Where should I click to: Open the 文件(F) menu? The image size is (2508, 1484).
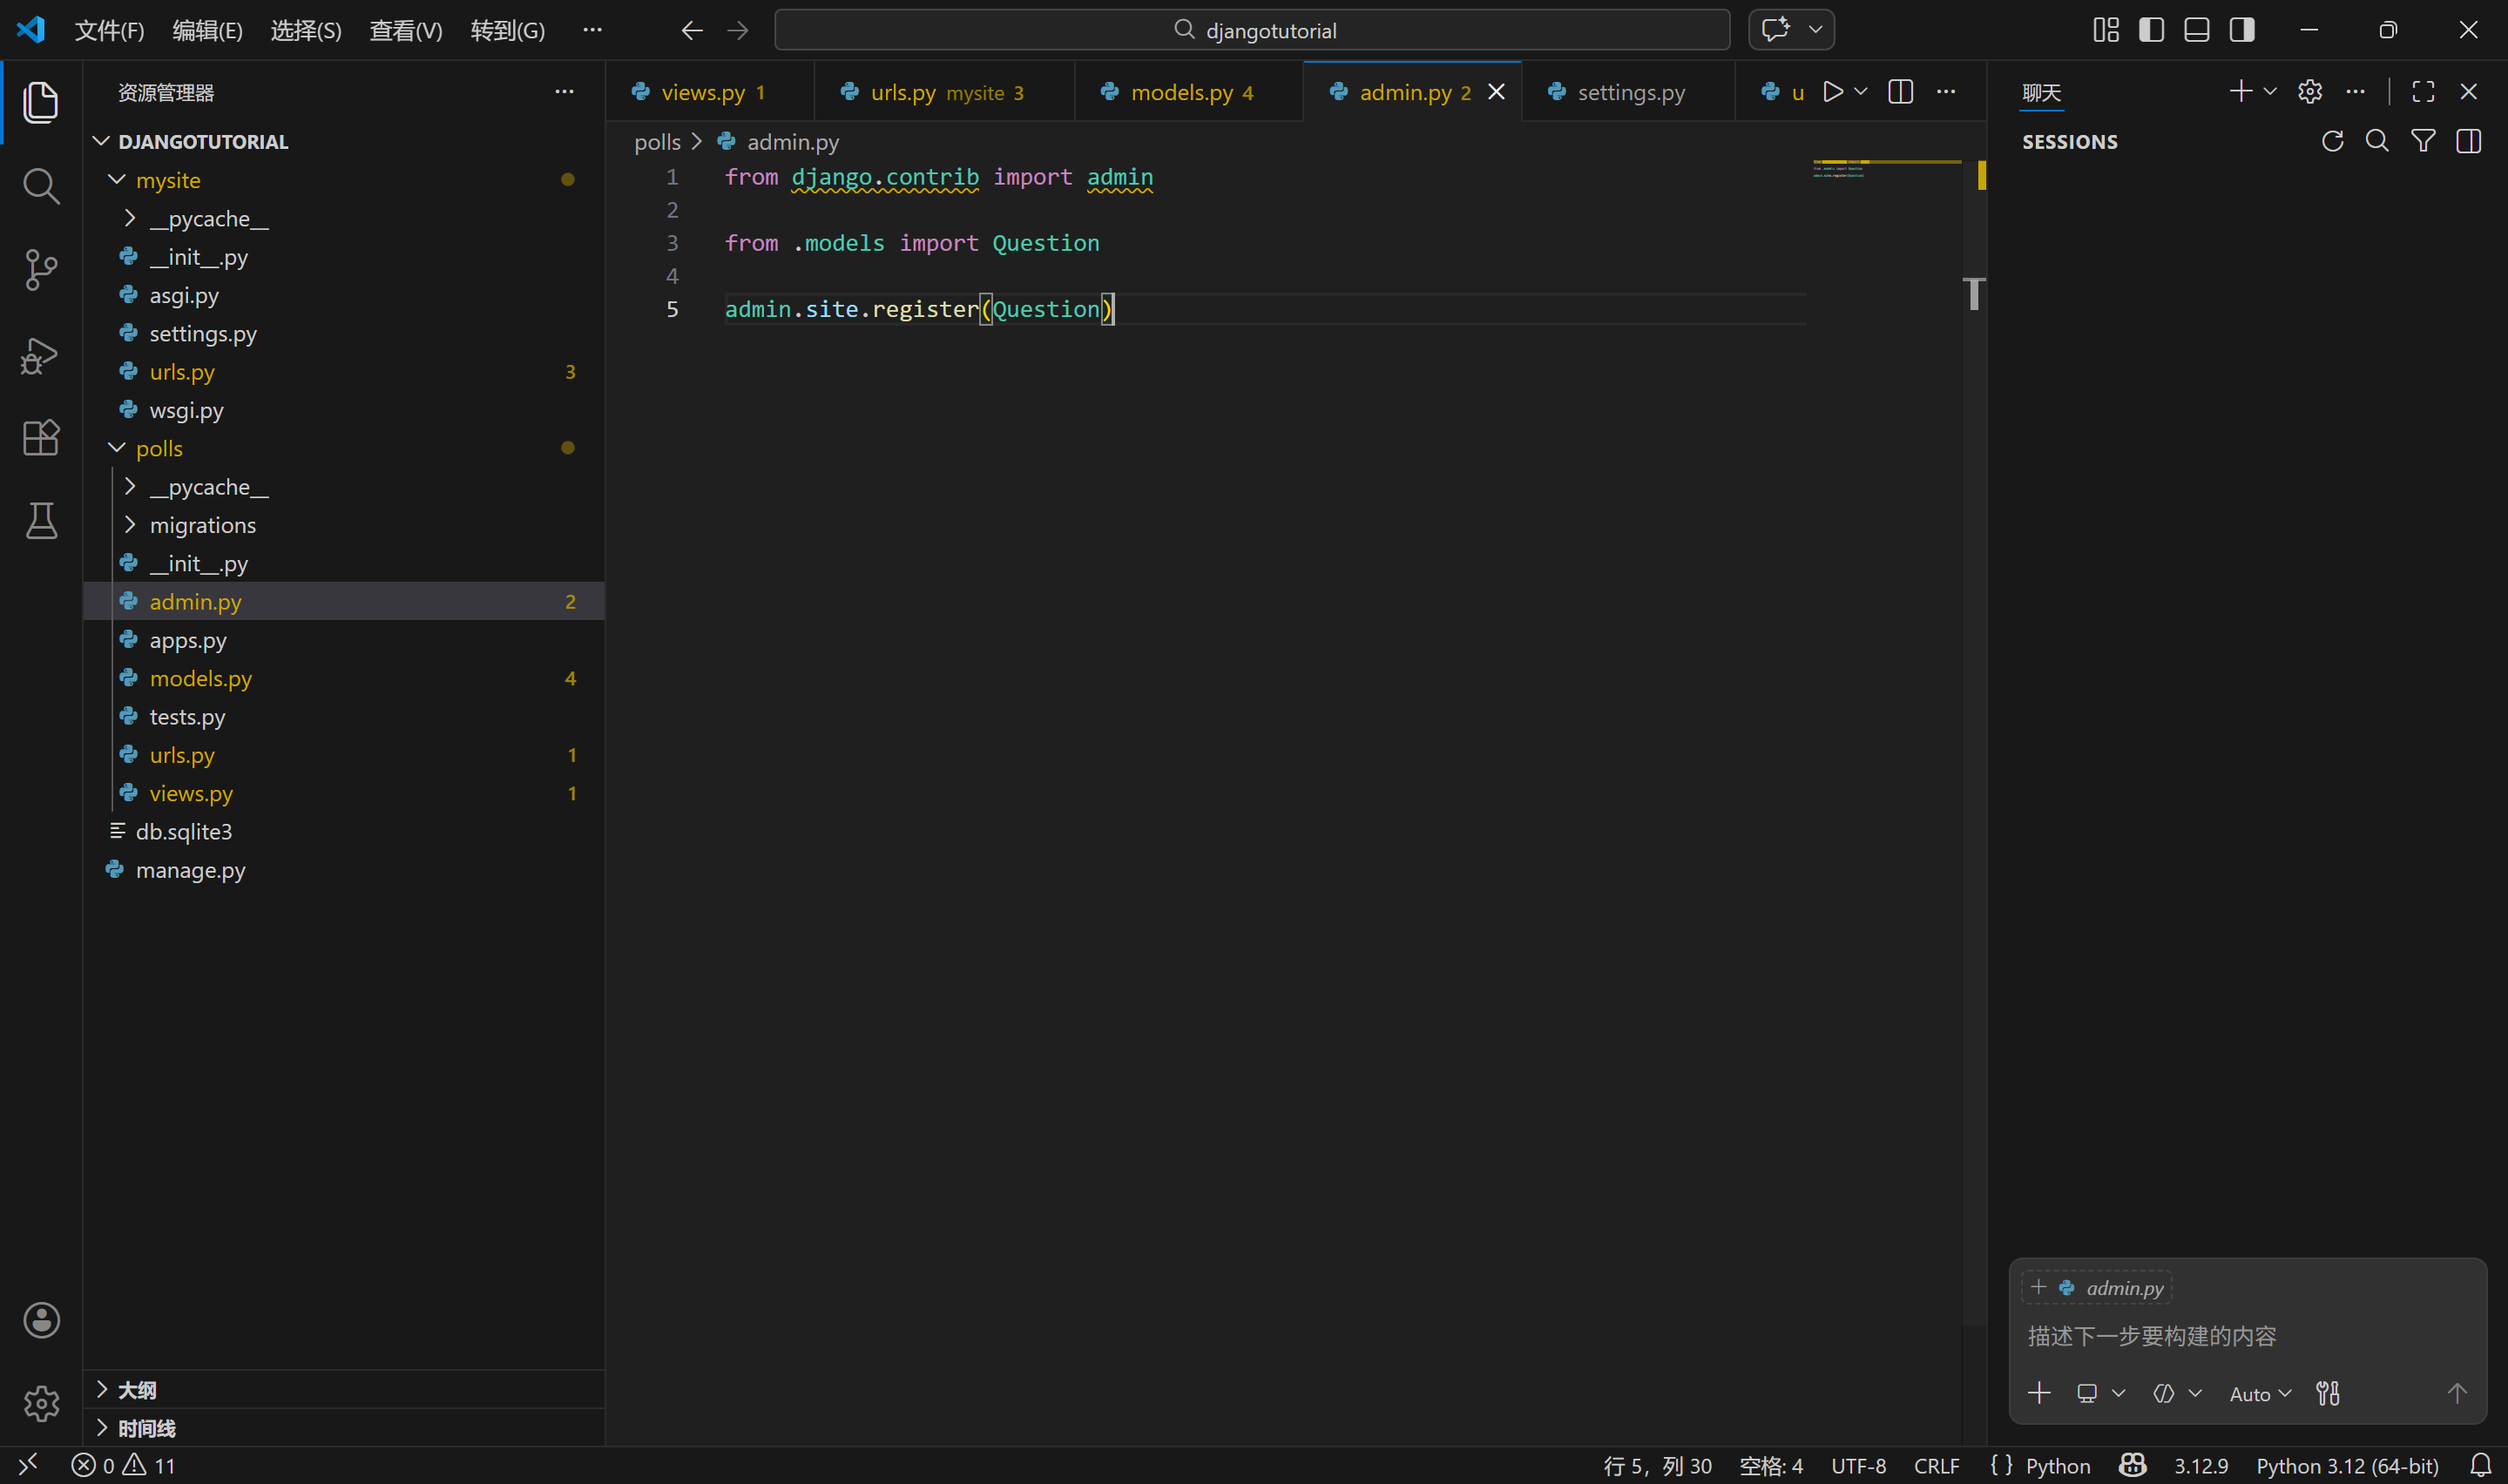(109, 30)
